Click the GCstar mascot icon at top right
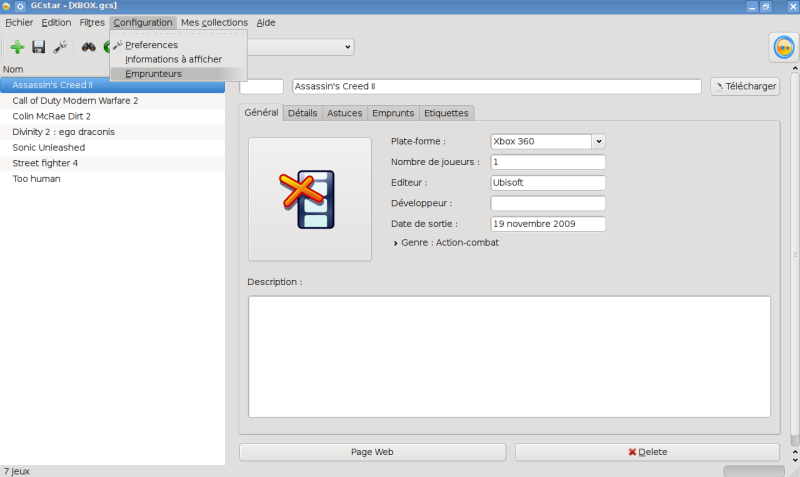 pyautogui.click(x=784, y=47)
